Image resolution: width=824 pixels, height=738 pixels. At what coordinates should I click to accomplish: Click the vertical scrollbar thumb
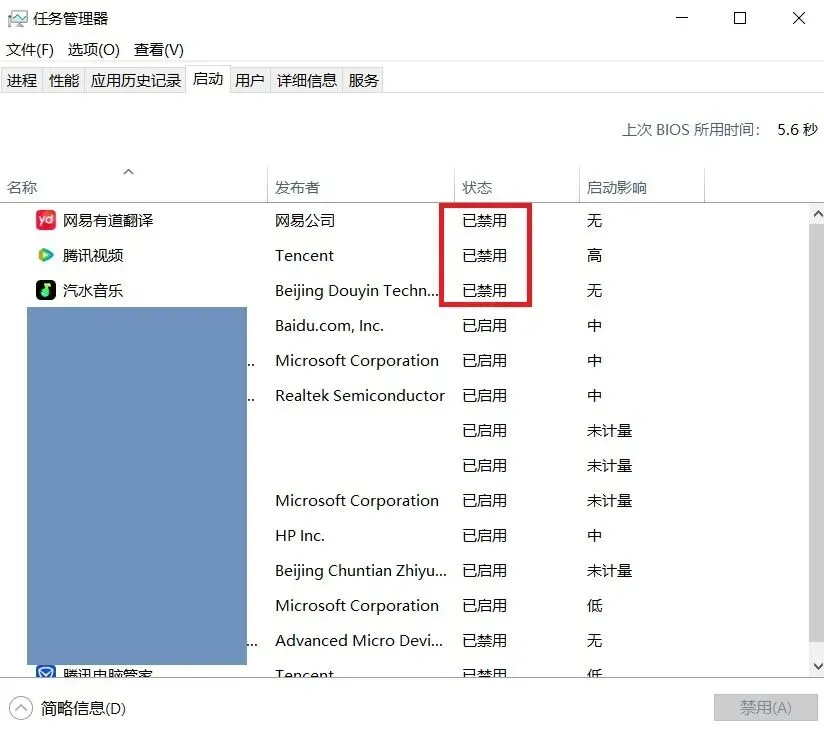(x=817, y=433)
